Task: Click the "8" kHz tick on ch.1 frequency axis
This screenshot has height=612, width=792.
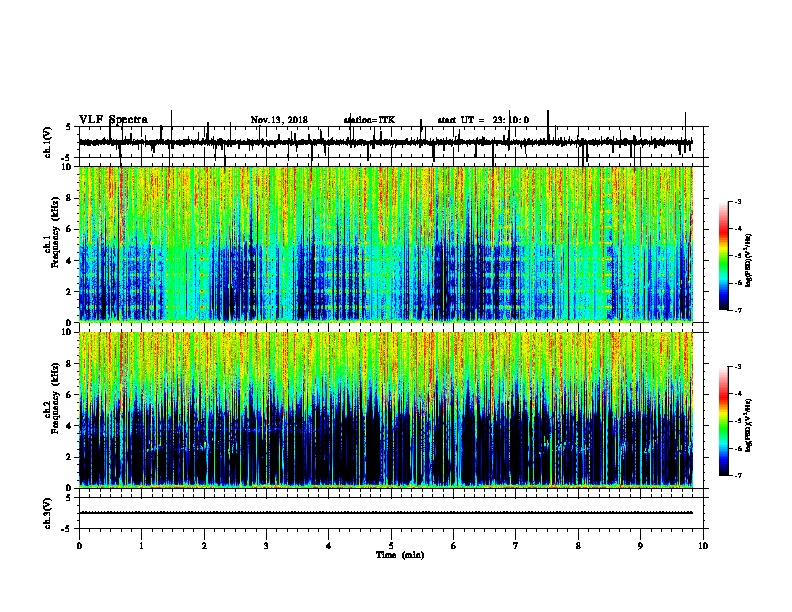Action: [70, 198]
